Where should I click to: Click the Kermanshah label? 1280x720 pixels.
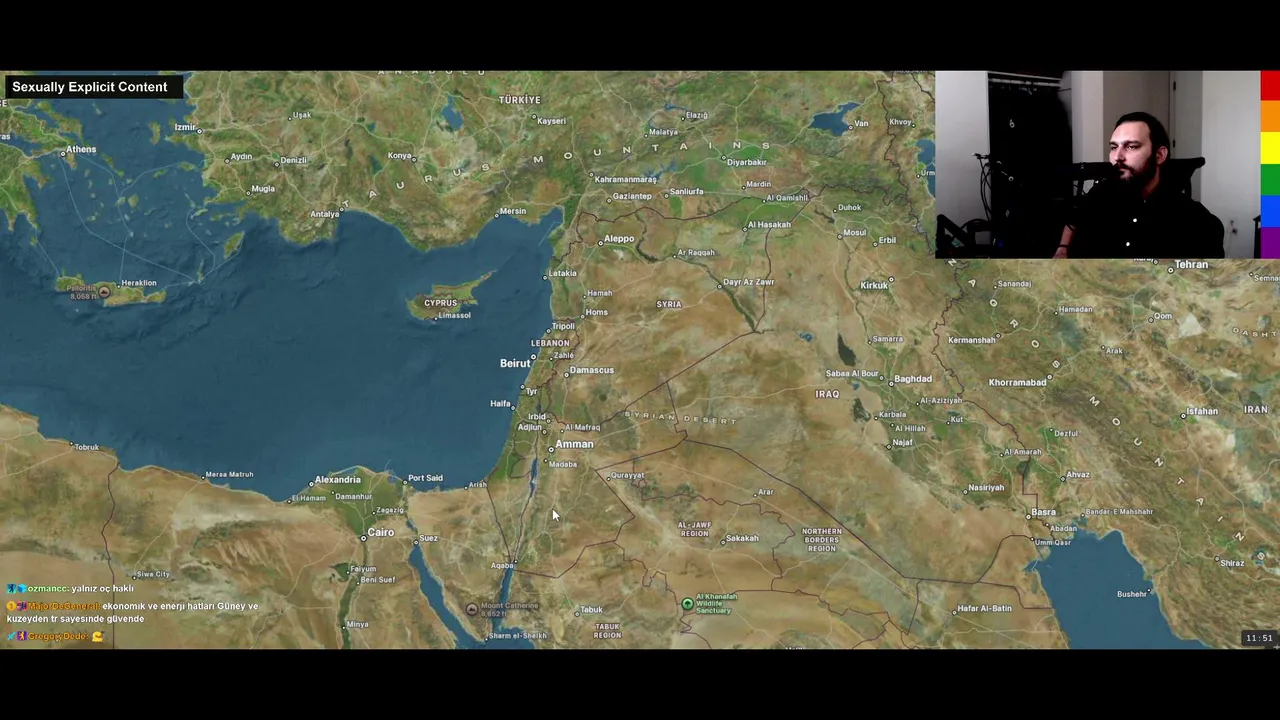tap(972, 340)
